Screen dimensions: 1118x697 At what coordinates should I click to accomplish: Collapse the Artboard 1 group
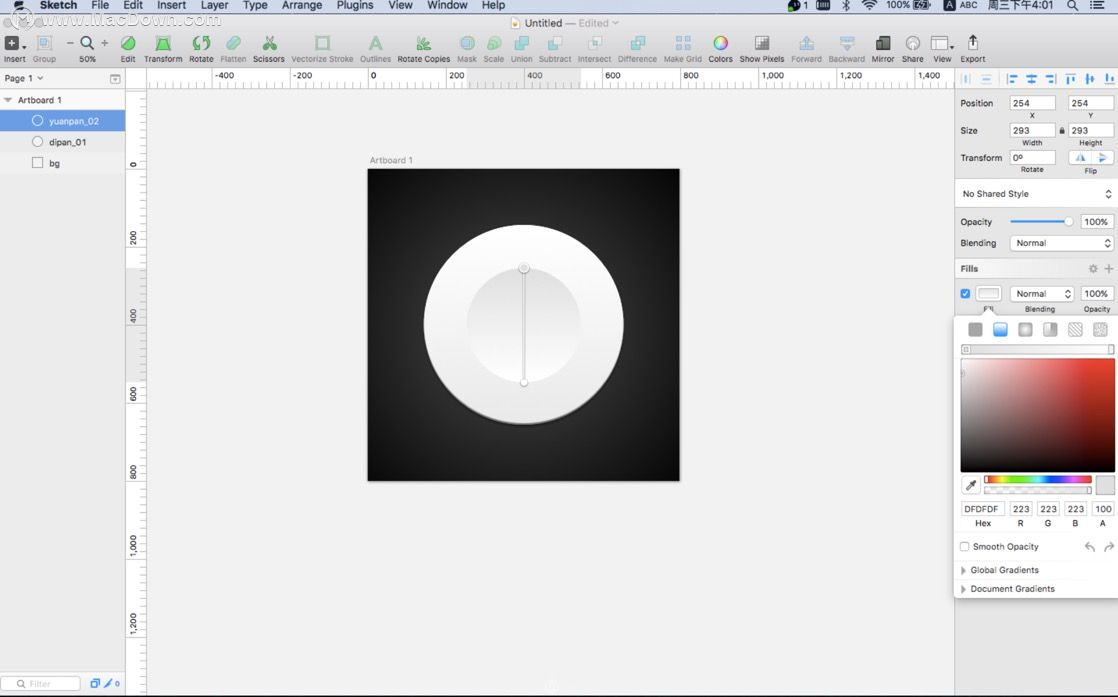tap(8, 100)
